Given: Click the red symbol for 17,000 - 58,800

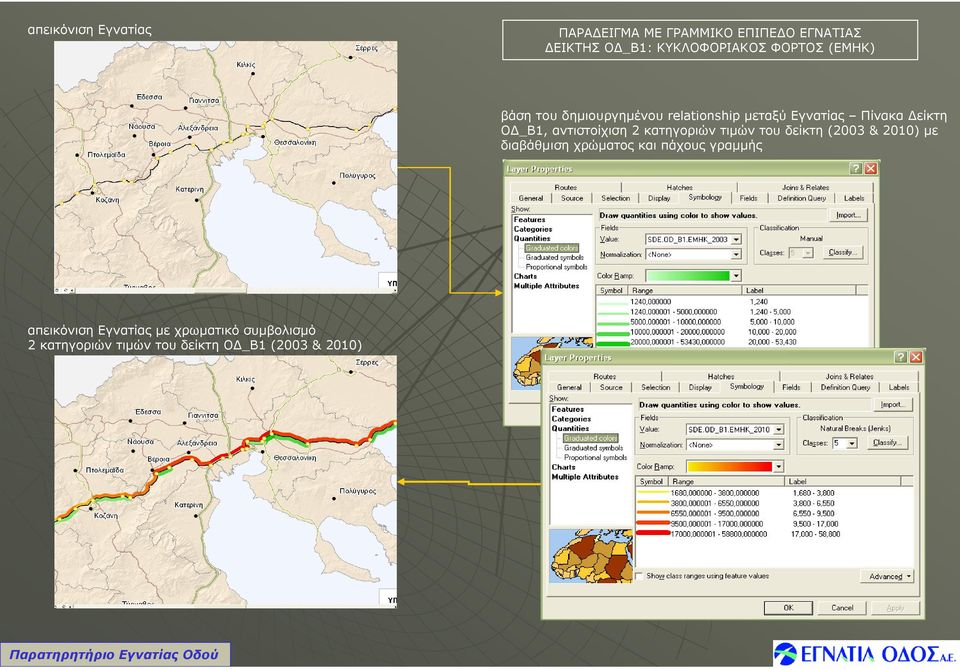Looking at the screenshot, I should point(653,534).
